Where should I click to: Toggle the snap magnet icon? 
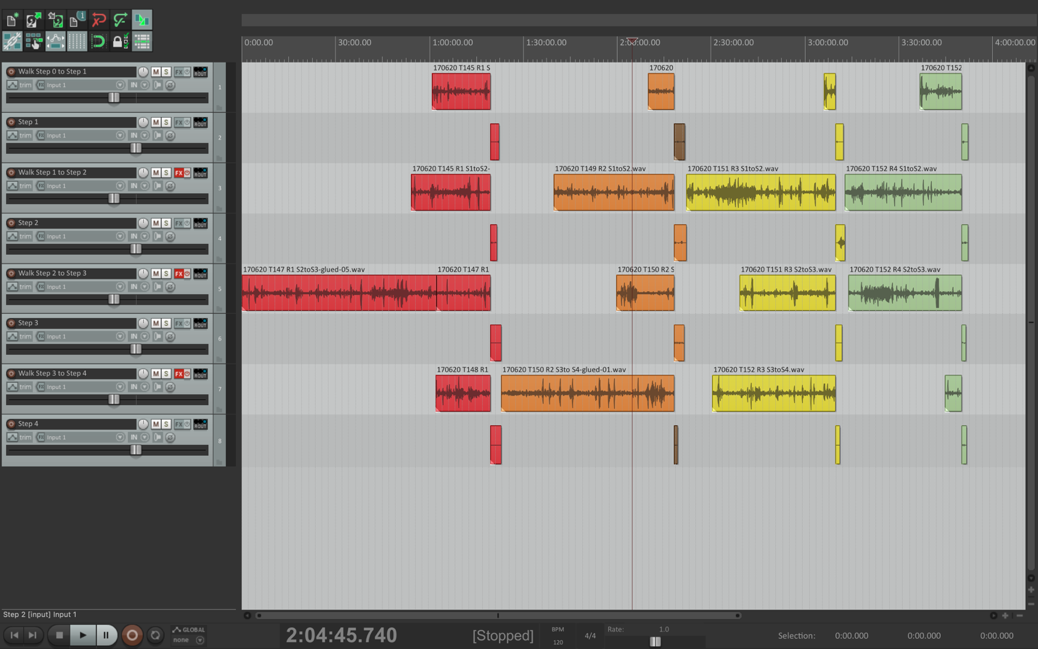pos(98,42)
